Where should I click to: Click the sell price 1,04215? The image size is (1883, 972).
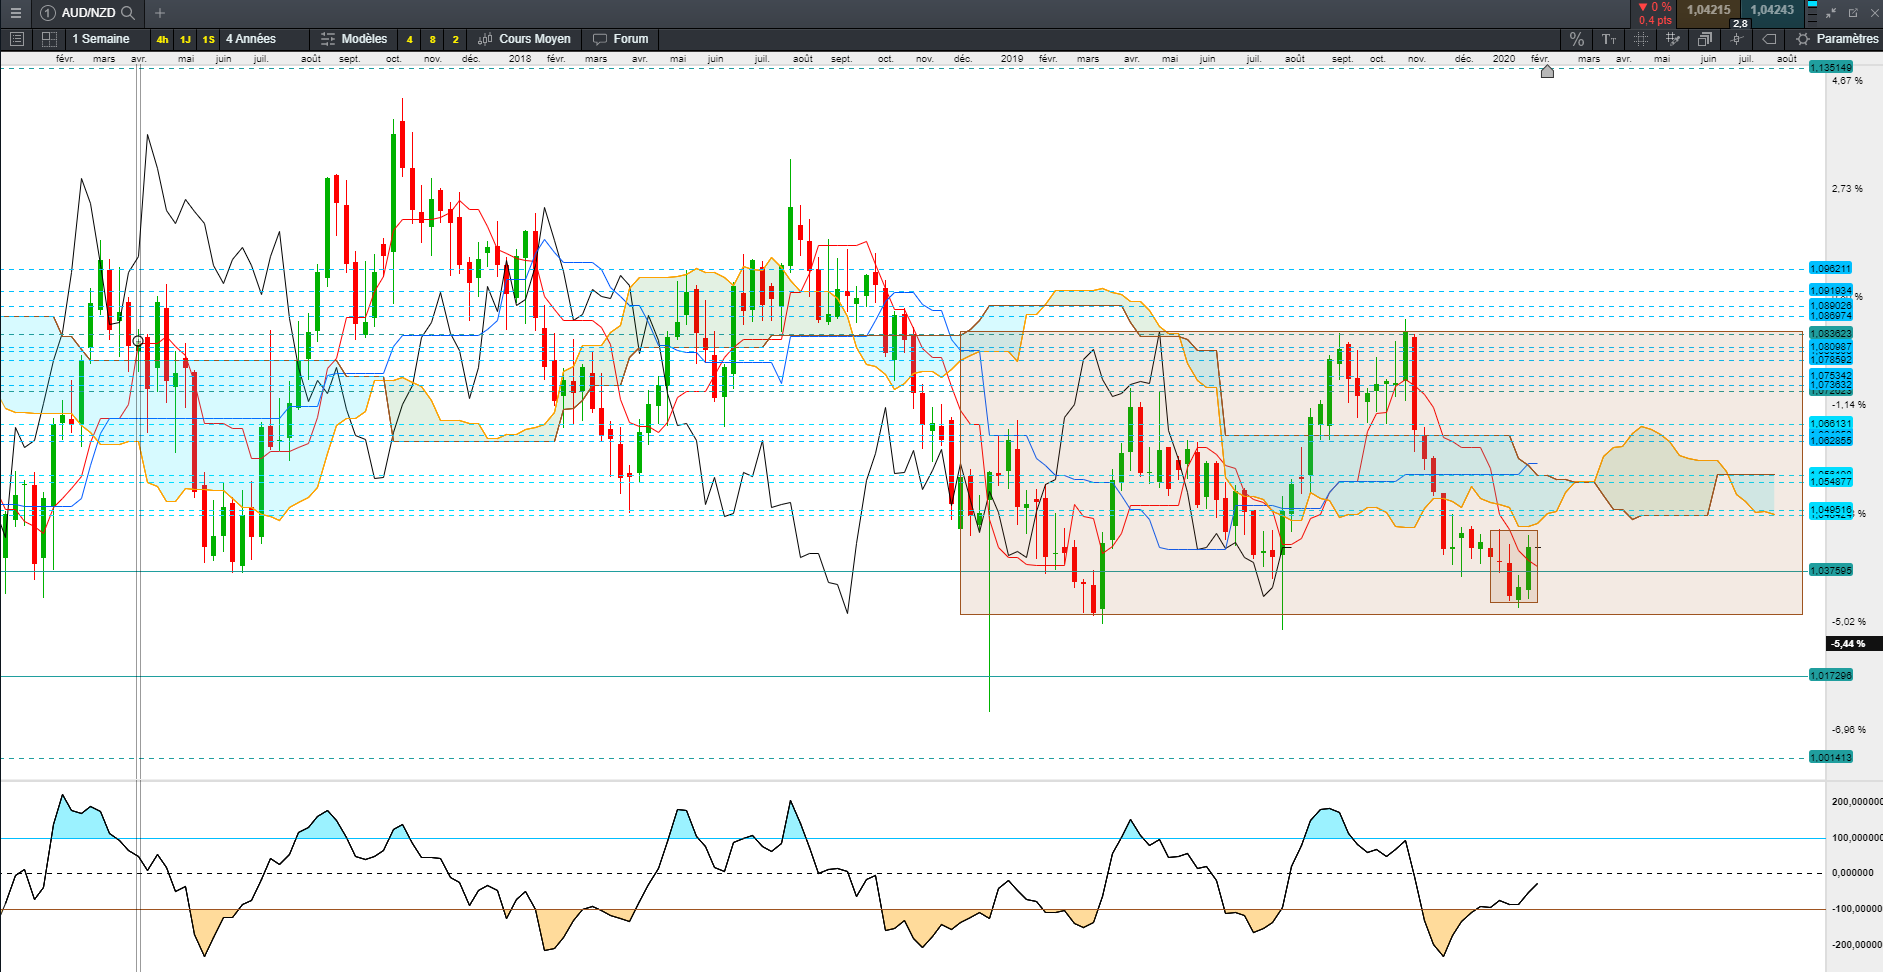(1708, 10)
